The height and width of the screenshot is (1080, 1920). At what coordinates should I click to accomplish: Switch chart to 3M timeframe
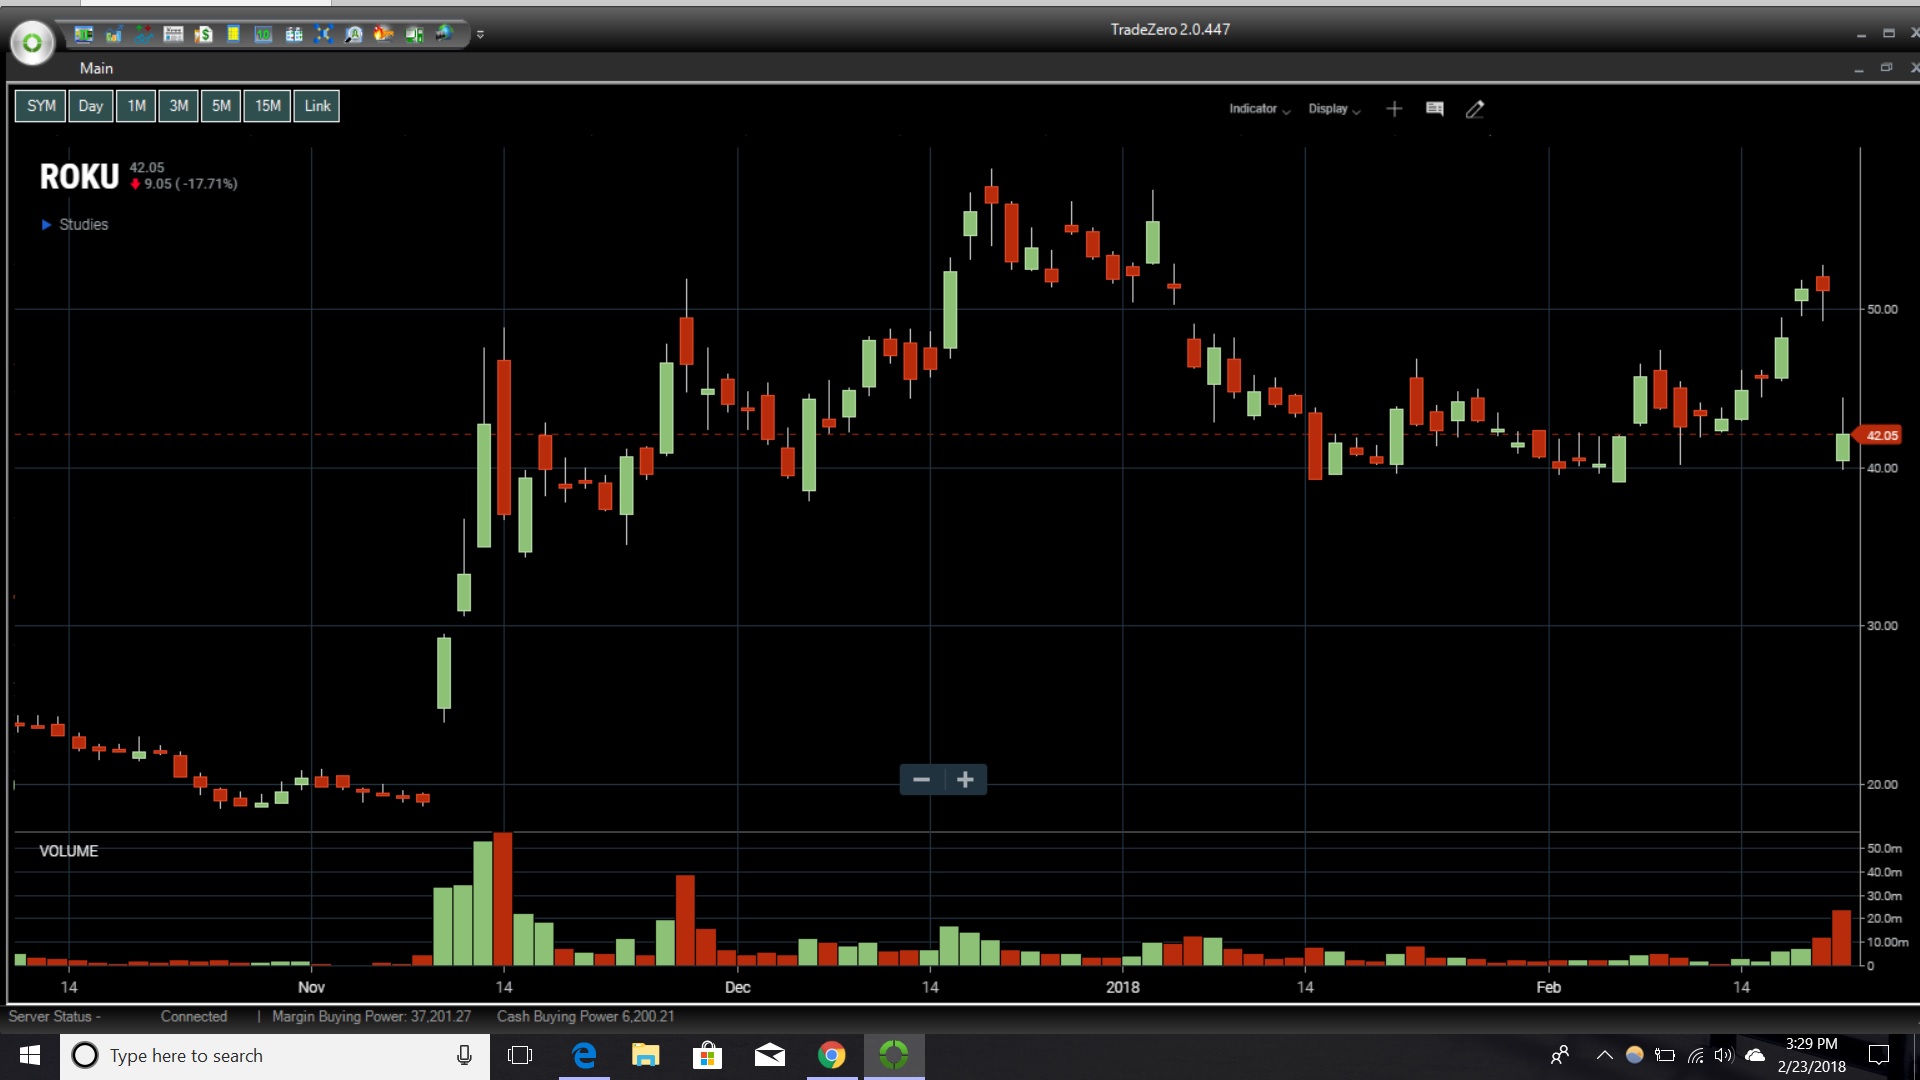[x=179, y=106]
